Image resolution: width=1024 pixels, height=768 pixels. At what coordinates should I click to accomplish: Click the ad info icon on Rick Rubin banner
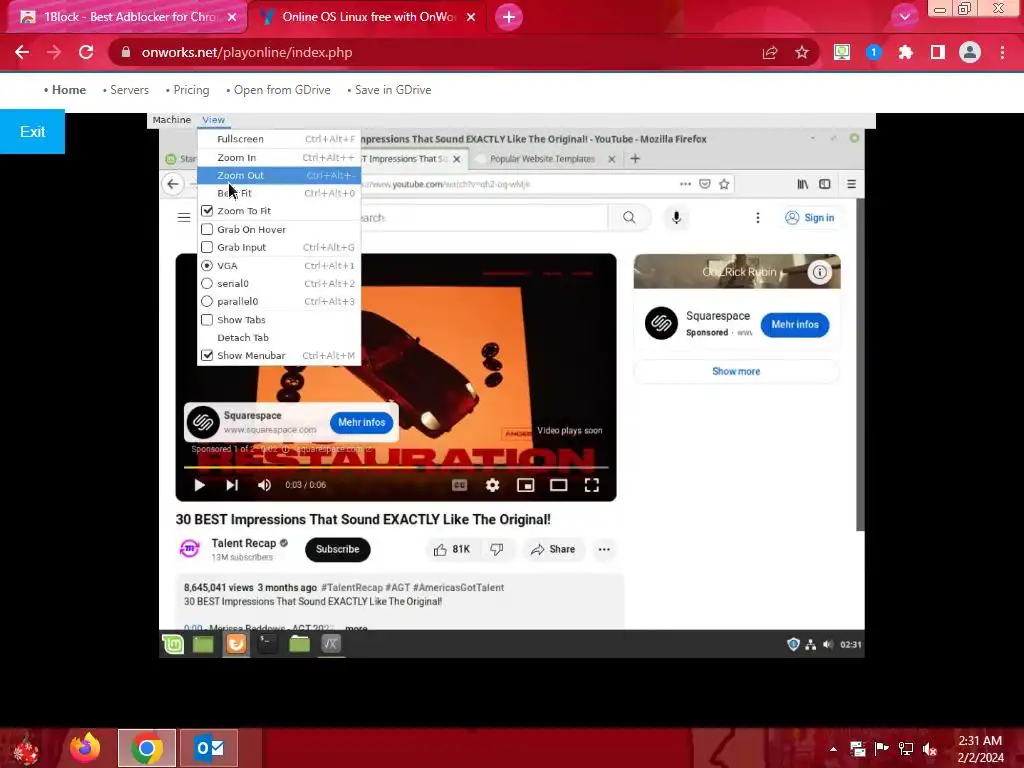pyautogui.click(x=820, y=271)
